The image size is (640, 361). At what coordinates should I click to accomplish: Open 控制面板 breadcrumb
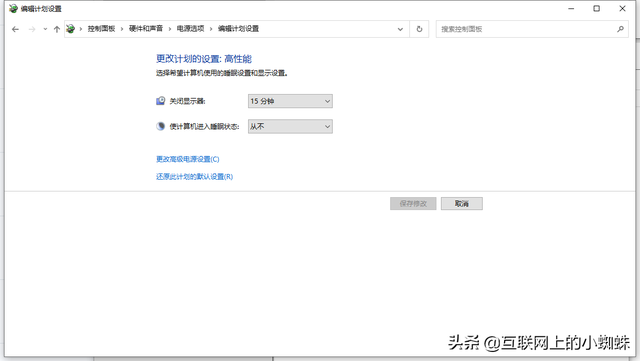click(x=101, y=29)
